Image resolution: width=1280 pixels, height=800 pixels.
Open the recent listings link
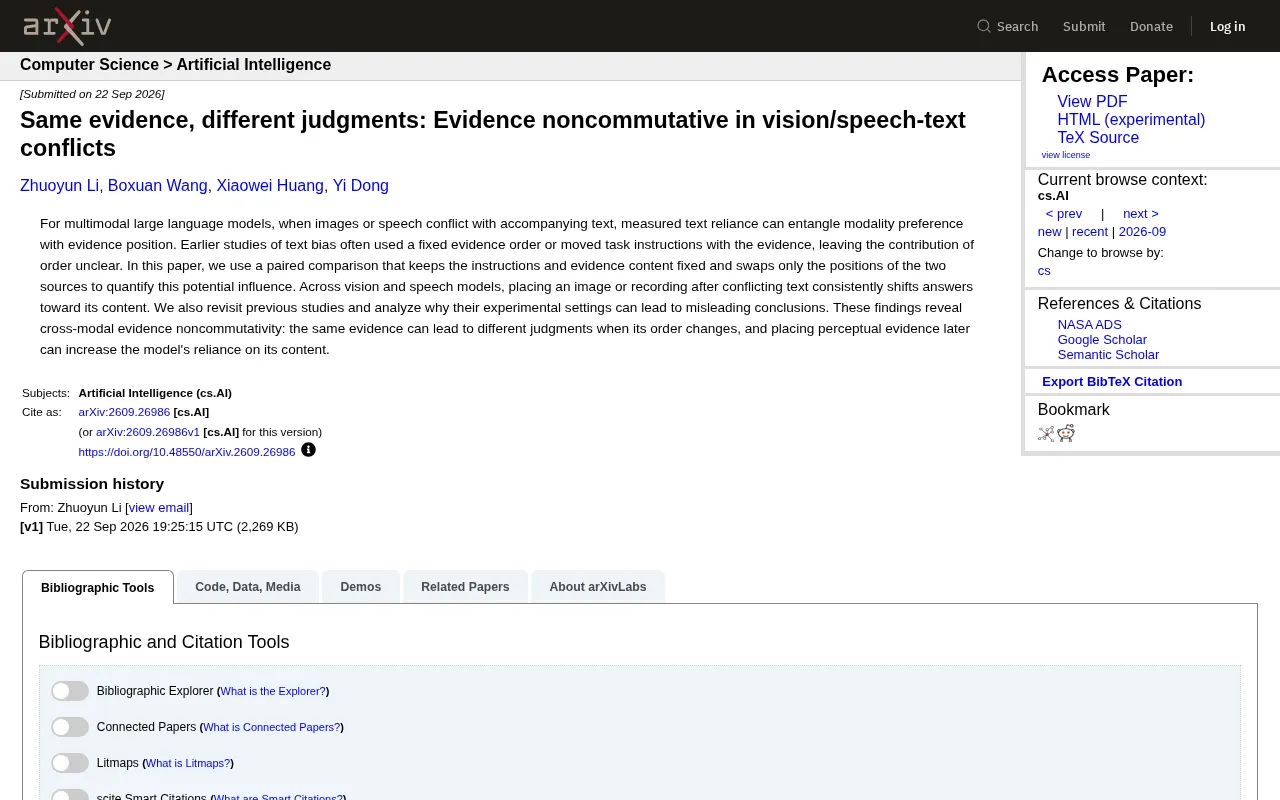click(1090, 232)
